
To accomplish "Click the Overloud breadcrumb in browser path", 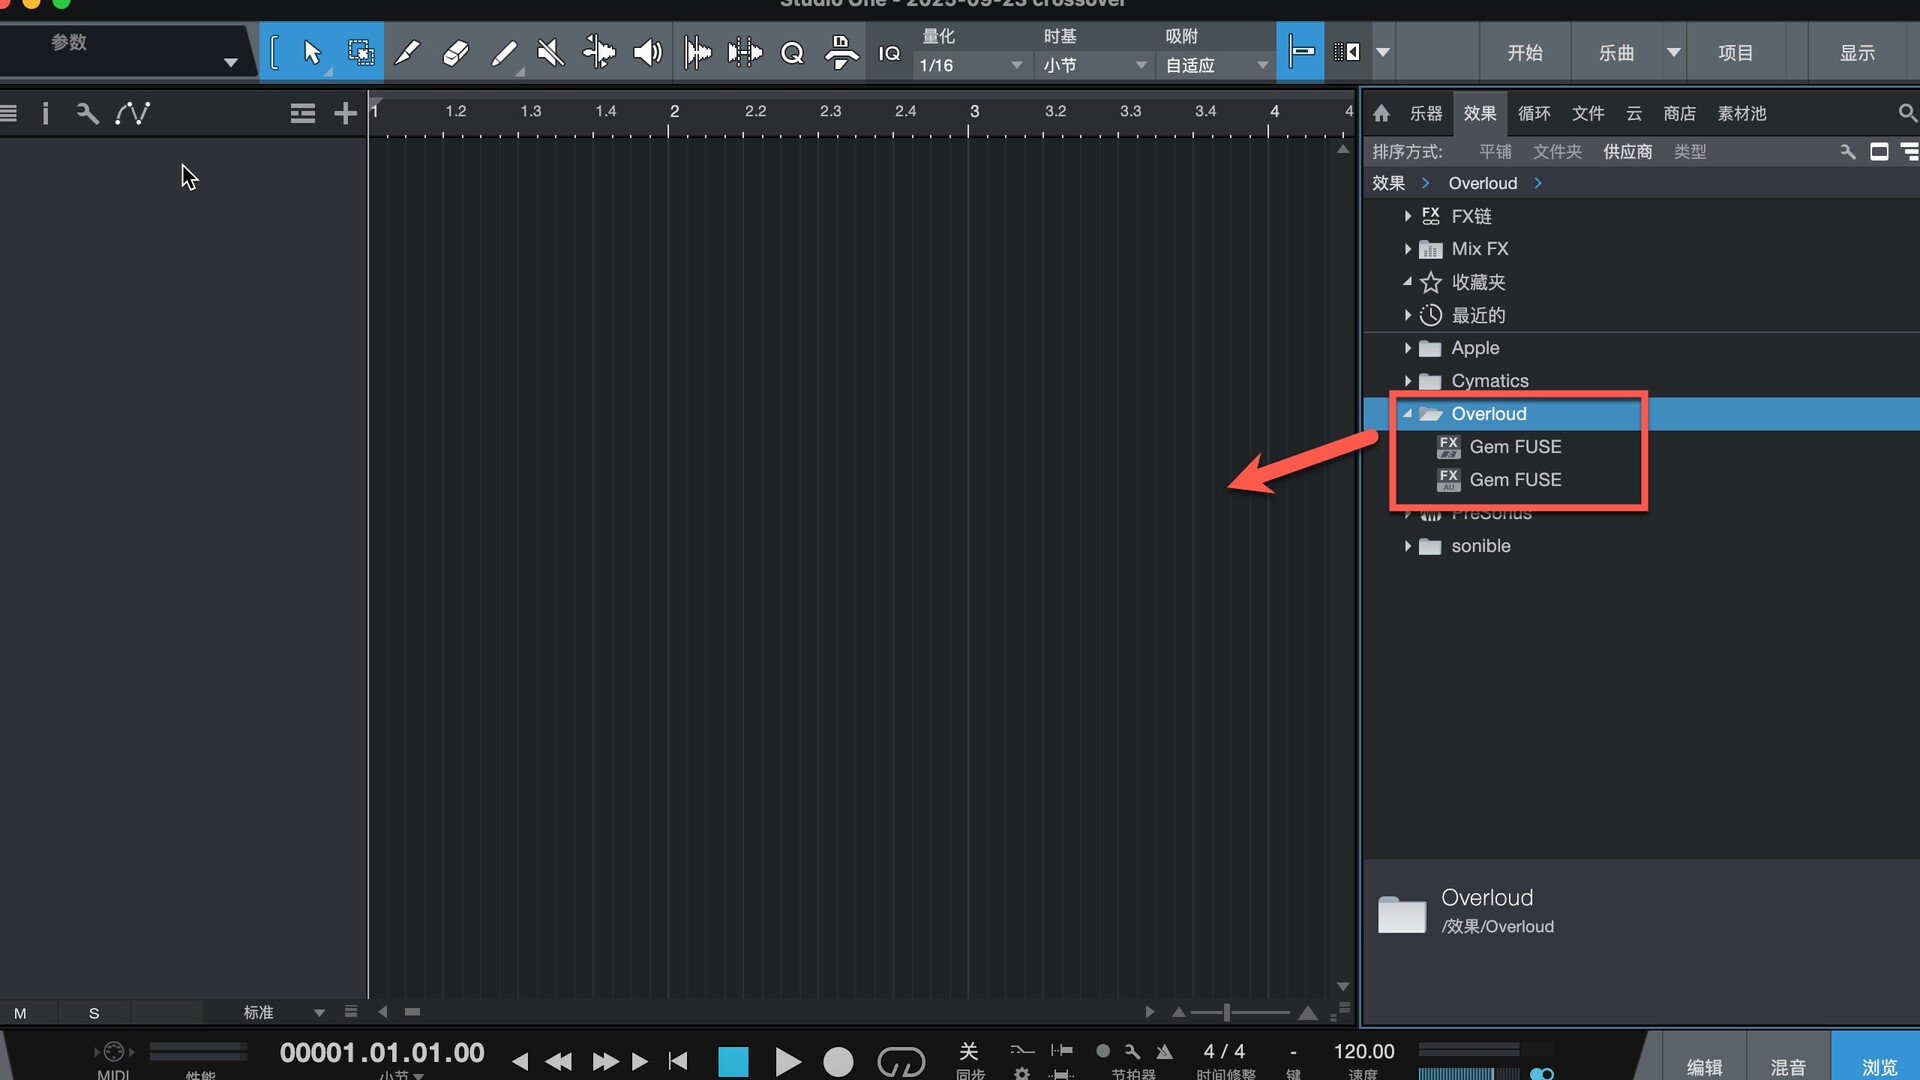I will [1483, 183].
